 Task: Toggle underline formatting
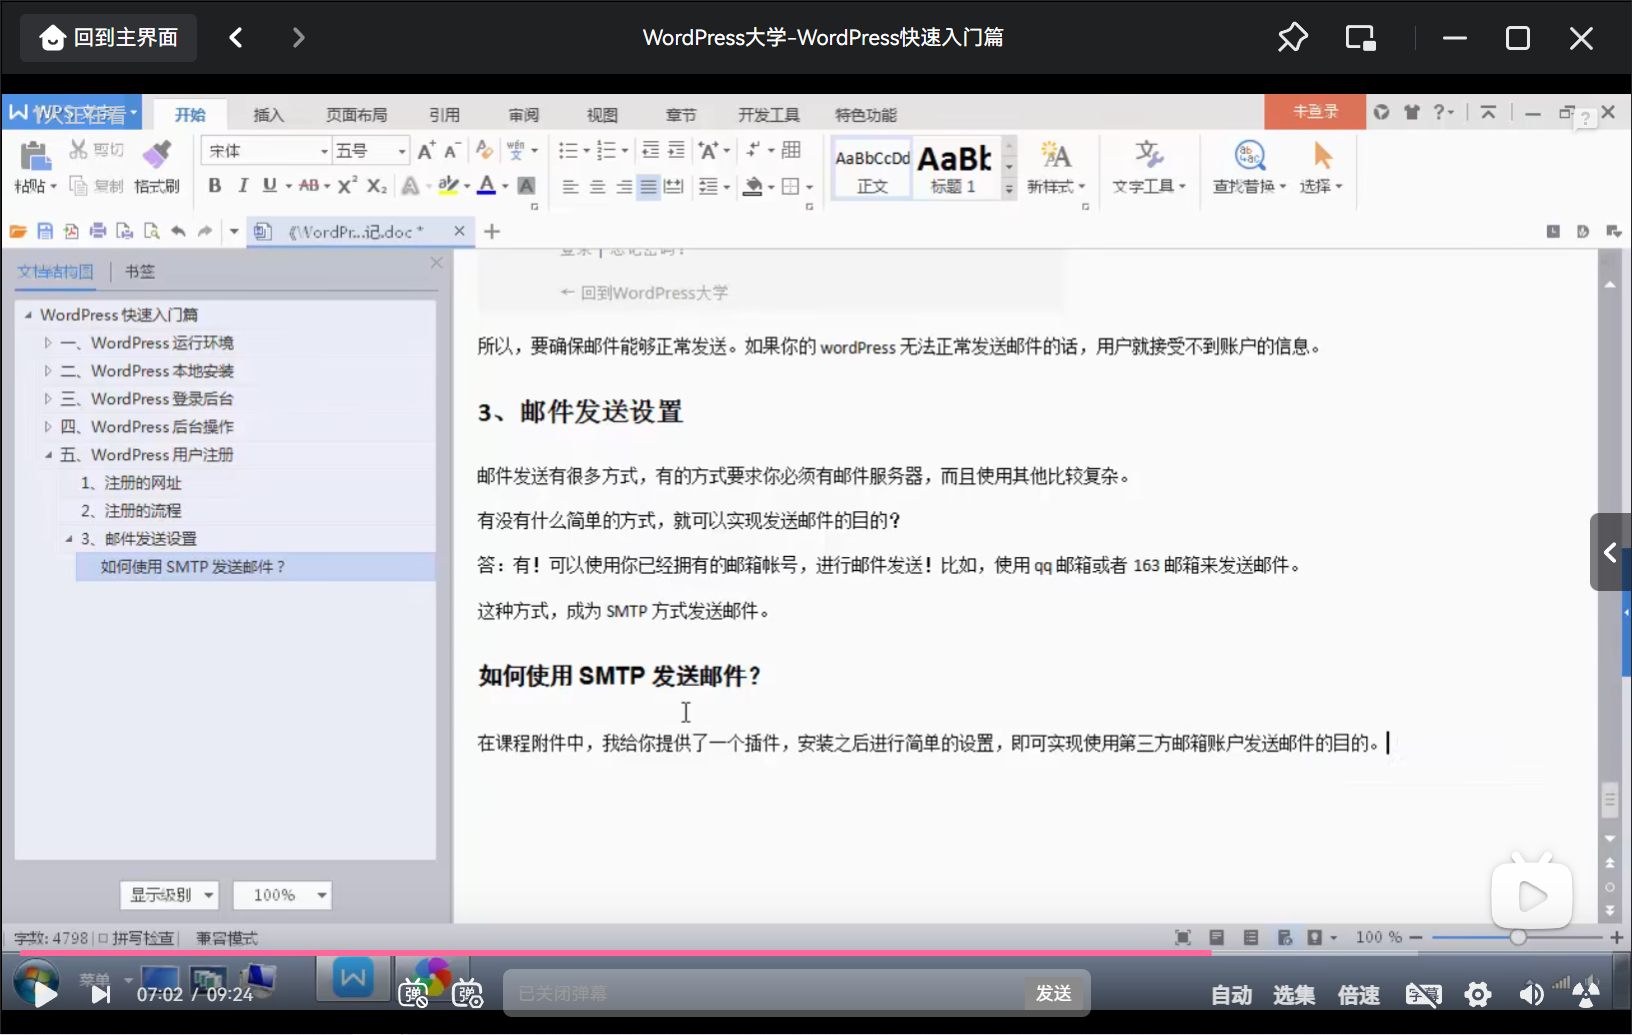pyautogui.click(x=269, y=186)
